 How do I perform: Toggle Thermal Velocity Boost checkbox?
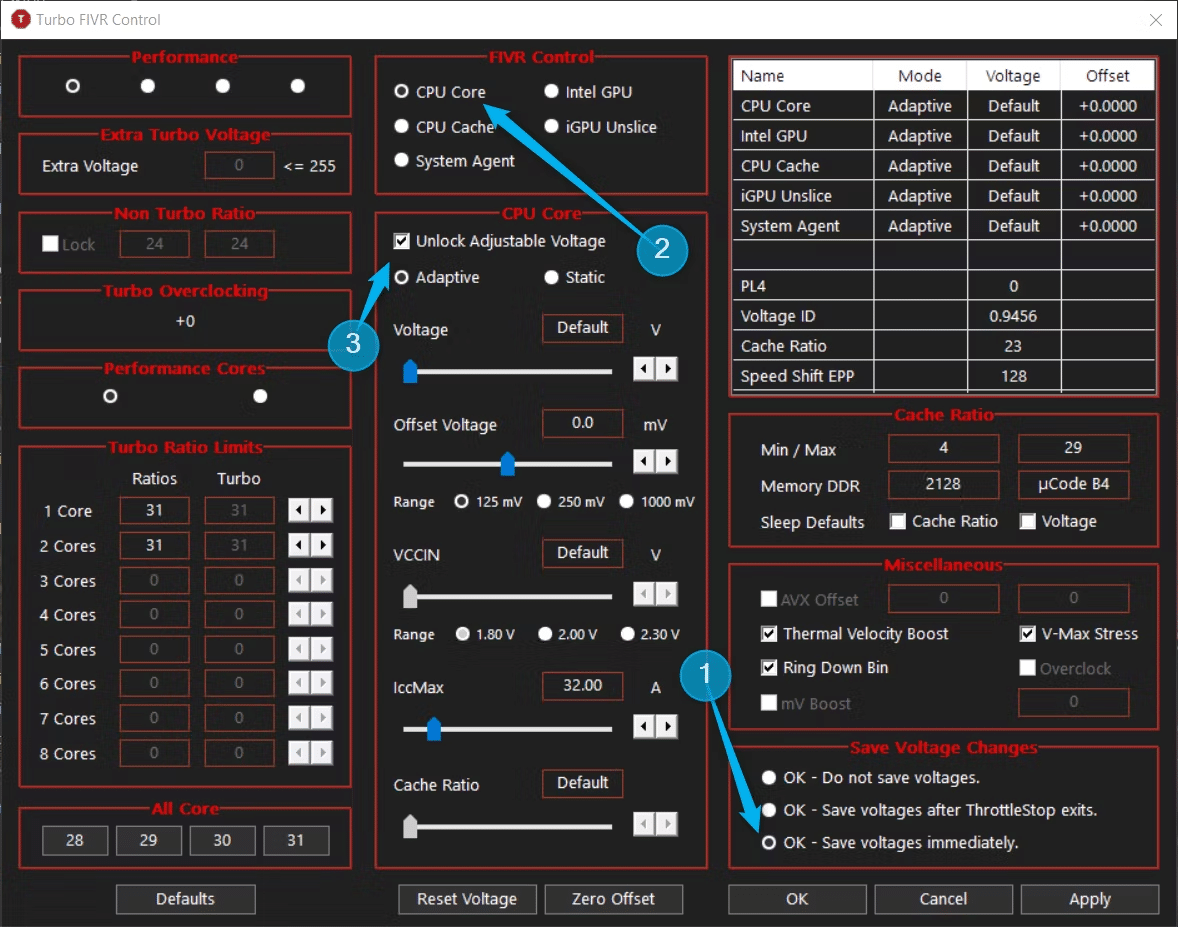click(x=769, y=634)
